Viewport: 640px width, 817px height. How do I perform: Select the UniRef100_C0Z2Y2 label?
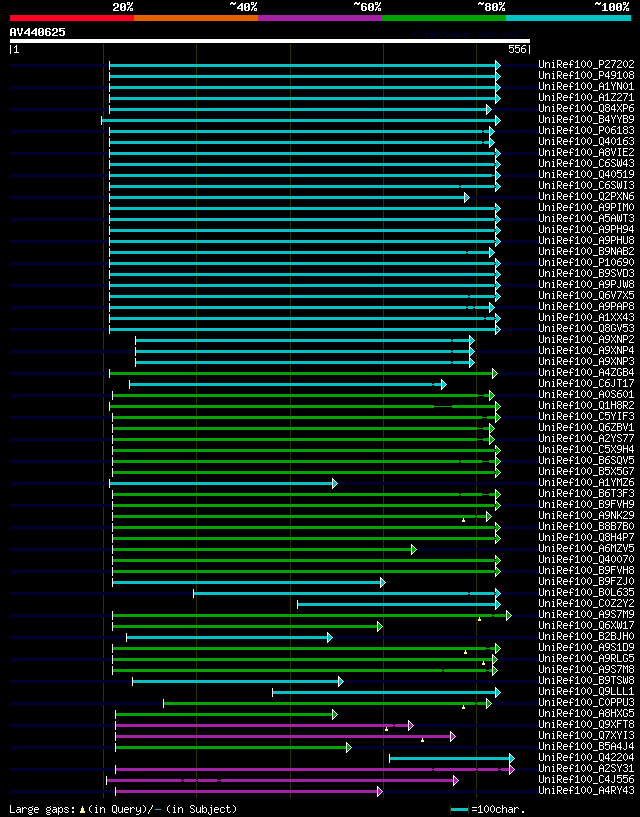coord(586,603)
